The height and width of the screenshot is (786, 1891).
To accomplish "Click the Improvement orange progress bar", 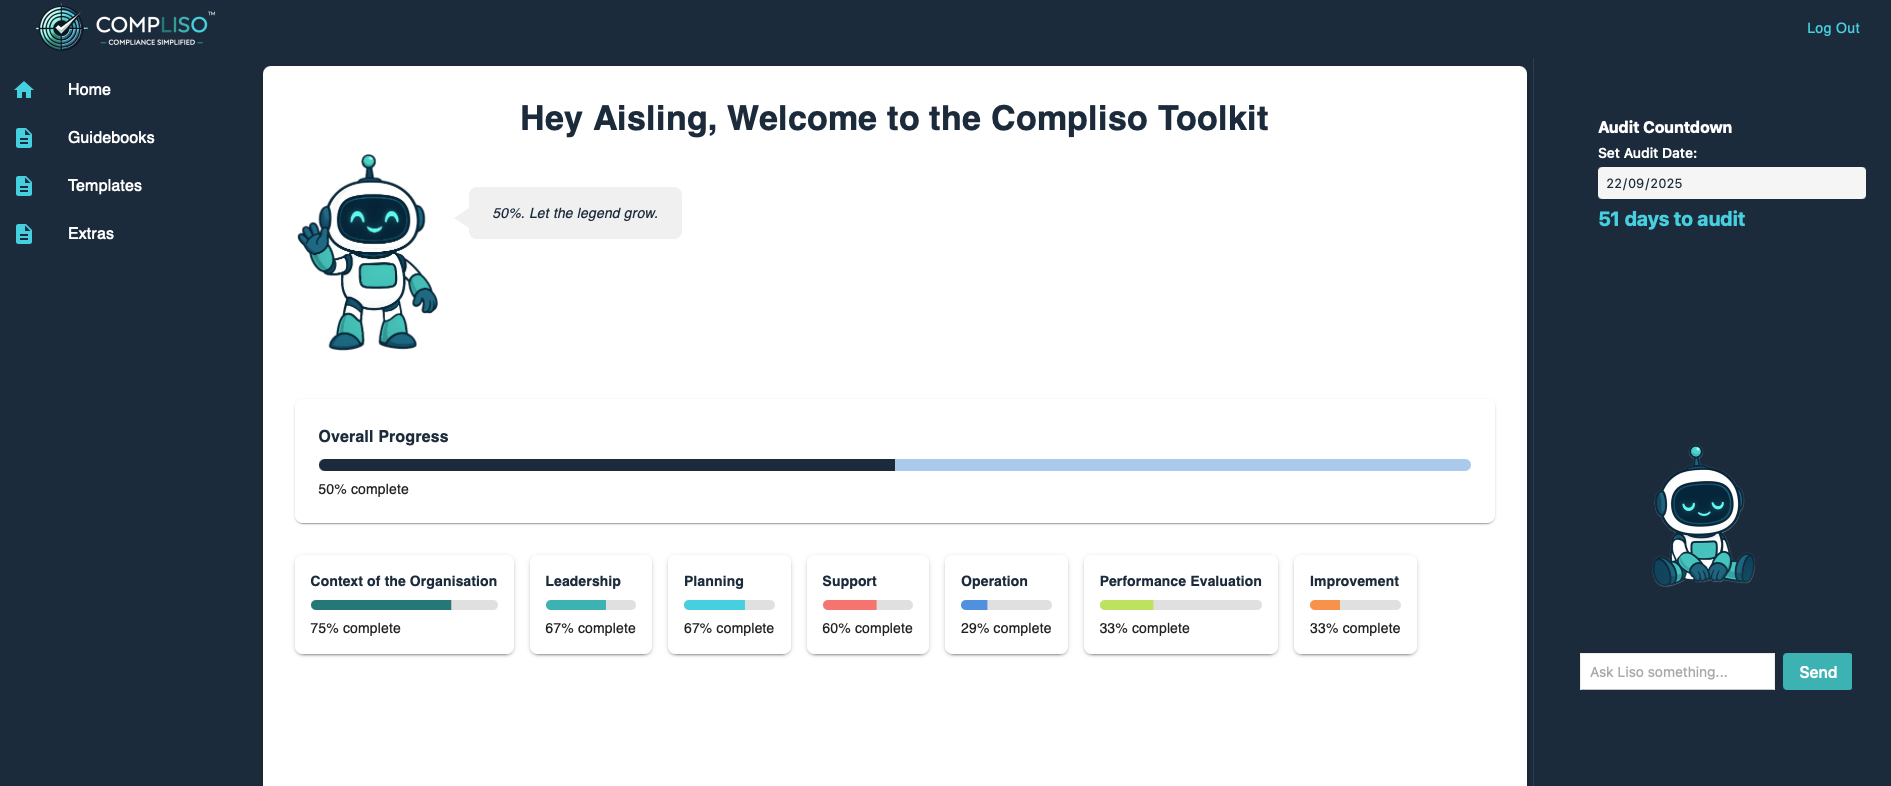I will point(1355,605).
